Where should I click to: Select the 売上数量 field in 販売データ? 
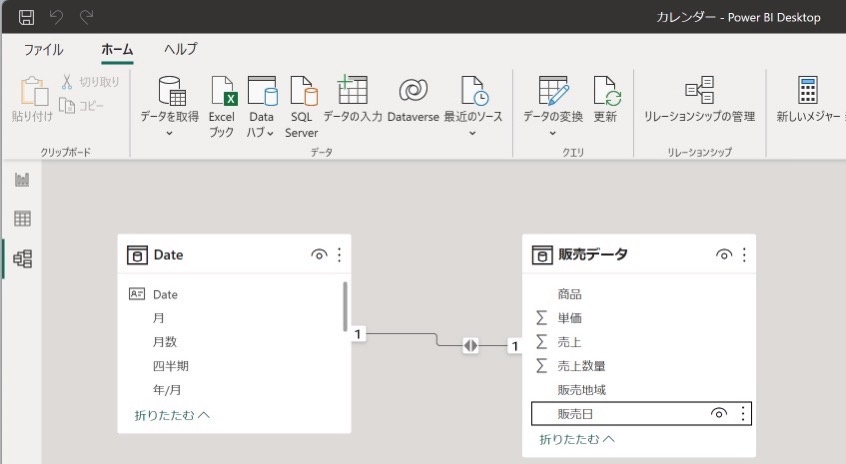[581, 366]
